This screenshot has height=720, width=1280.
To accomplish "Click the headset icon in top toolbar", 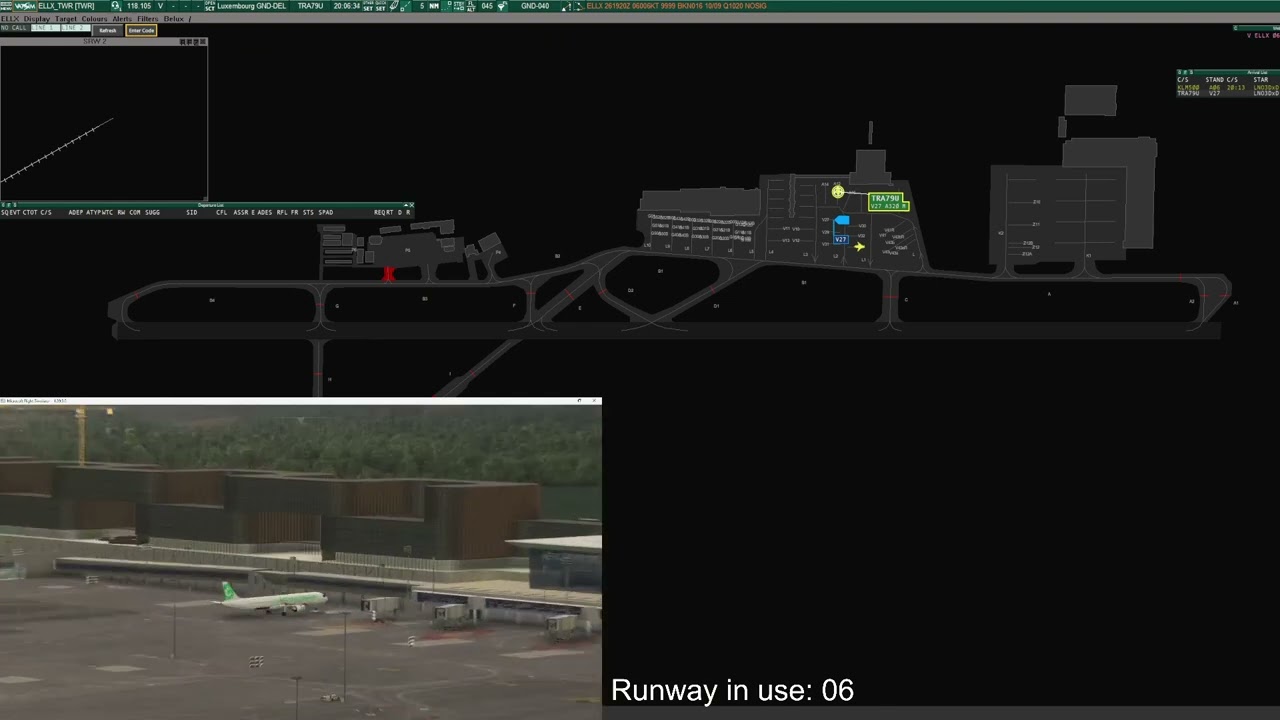I will [x=115, y=6].
